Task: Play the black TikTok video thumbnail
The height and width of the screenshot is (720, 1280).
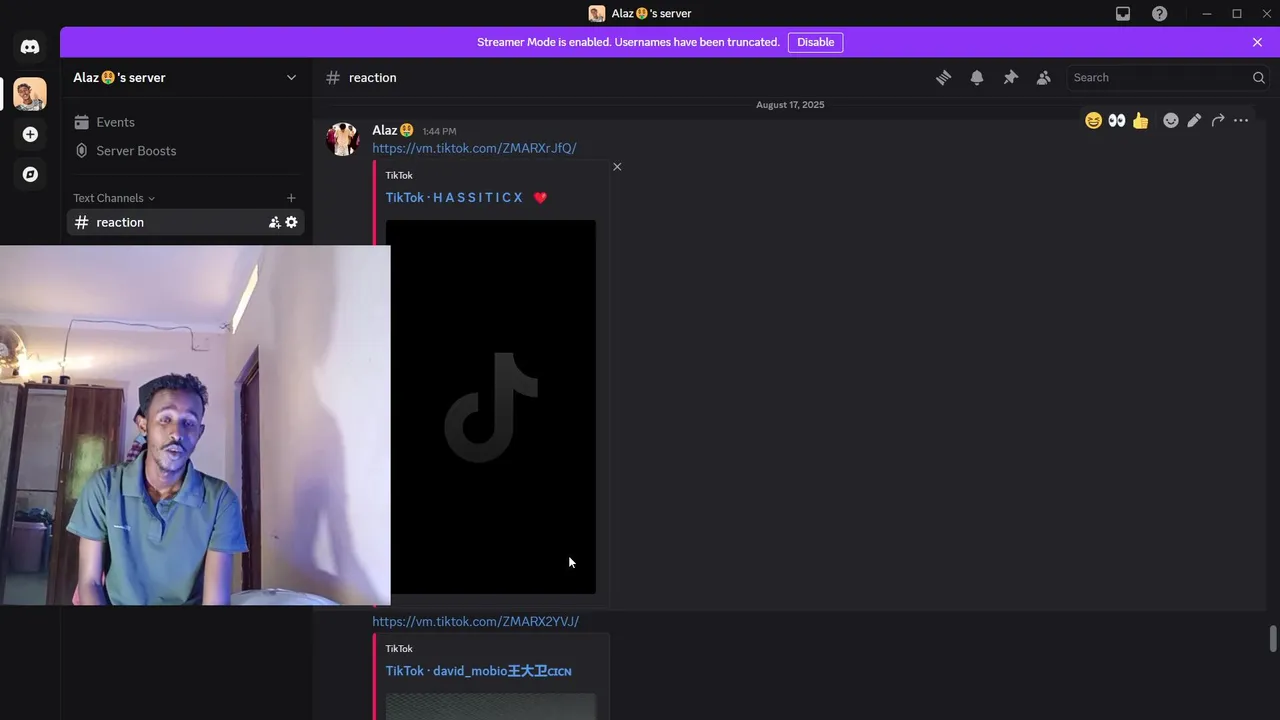Action: pyautogui.click(x=491, y=407)
